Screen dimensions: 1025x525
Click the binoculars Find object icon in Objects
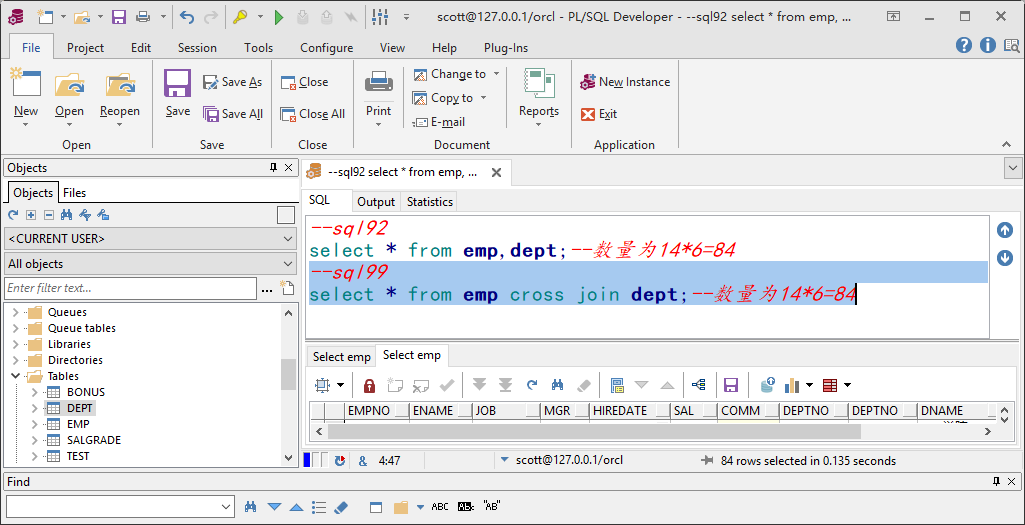coord(66,214)
